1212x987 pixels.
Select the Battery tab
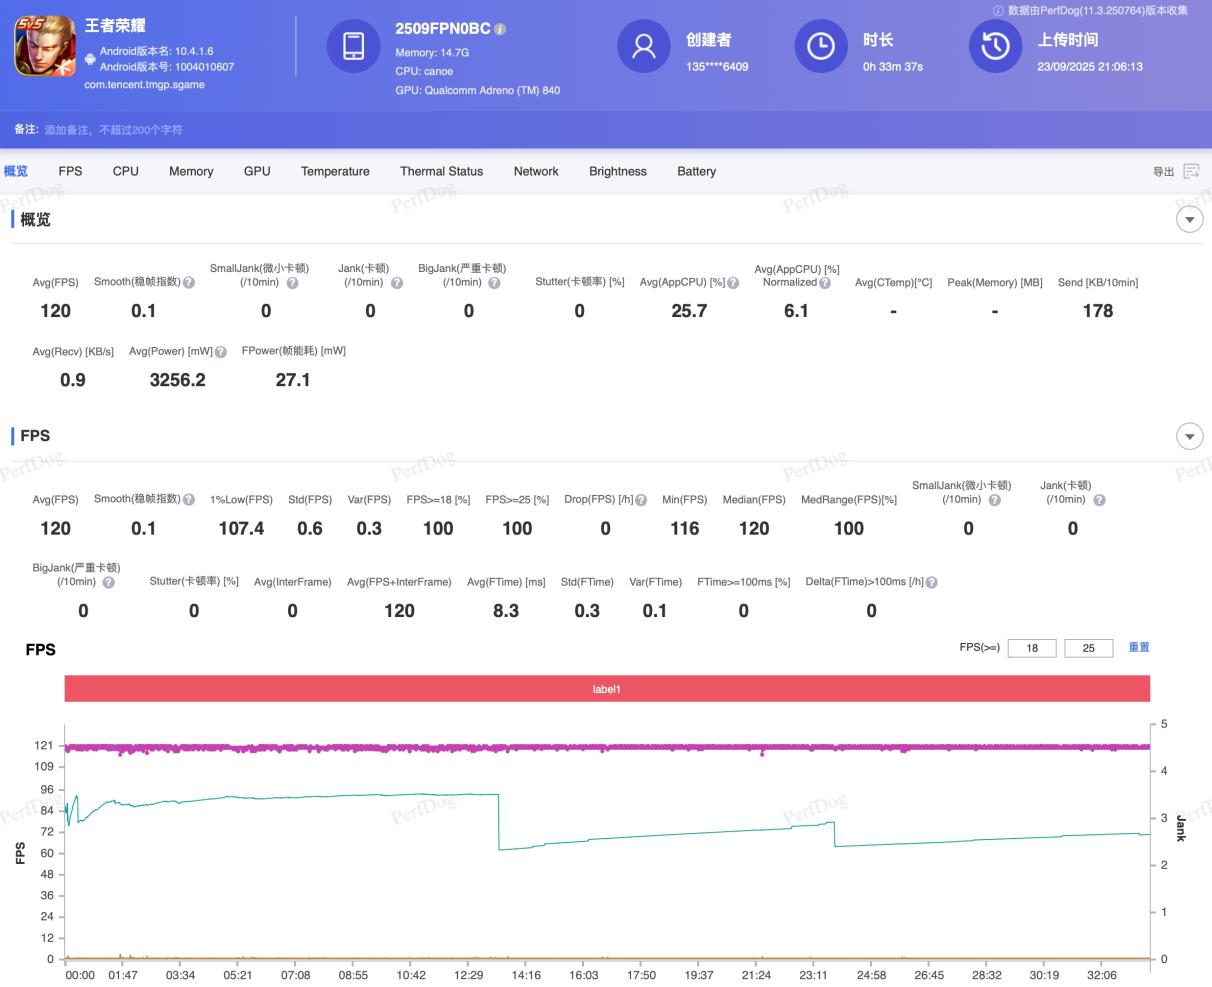[696, 171]
